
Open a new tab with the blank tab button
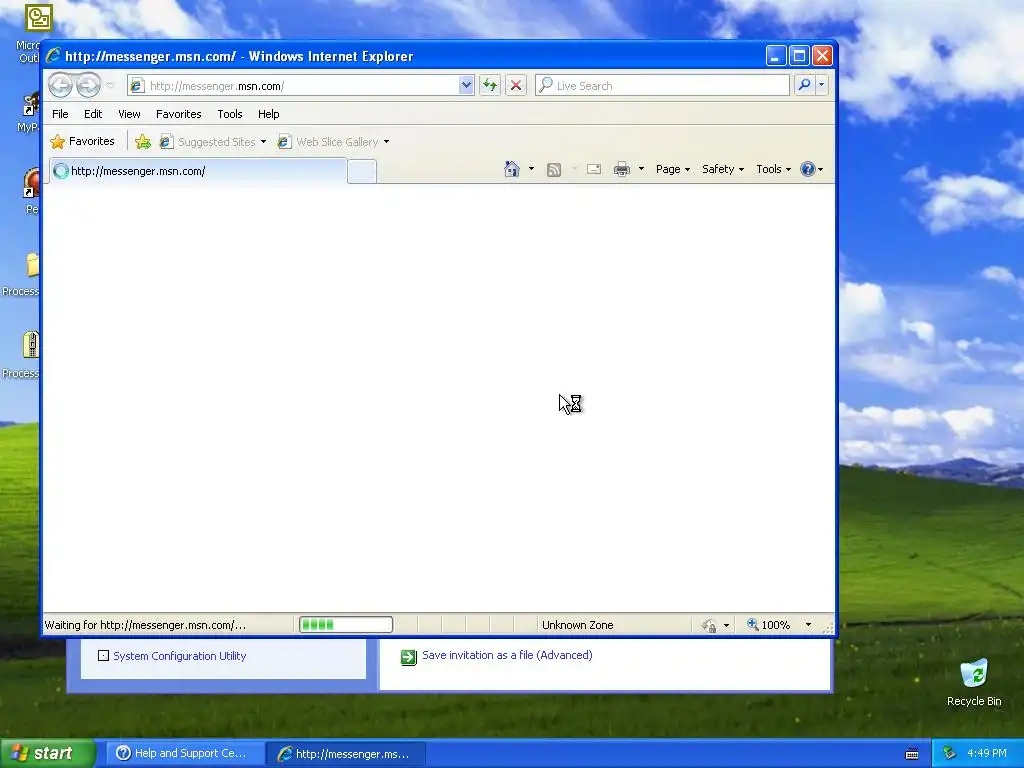point(362,172)
